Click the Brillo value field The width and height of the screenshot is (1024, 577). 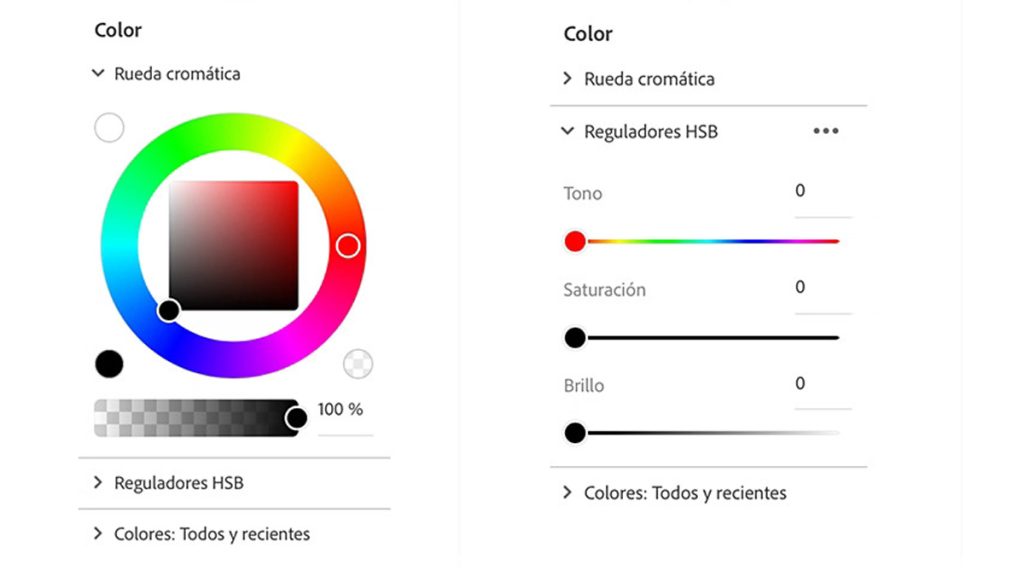tap(822, 385)
